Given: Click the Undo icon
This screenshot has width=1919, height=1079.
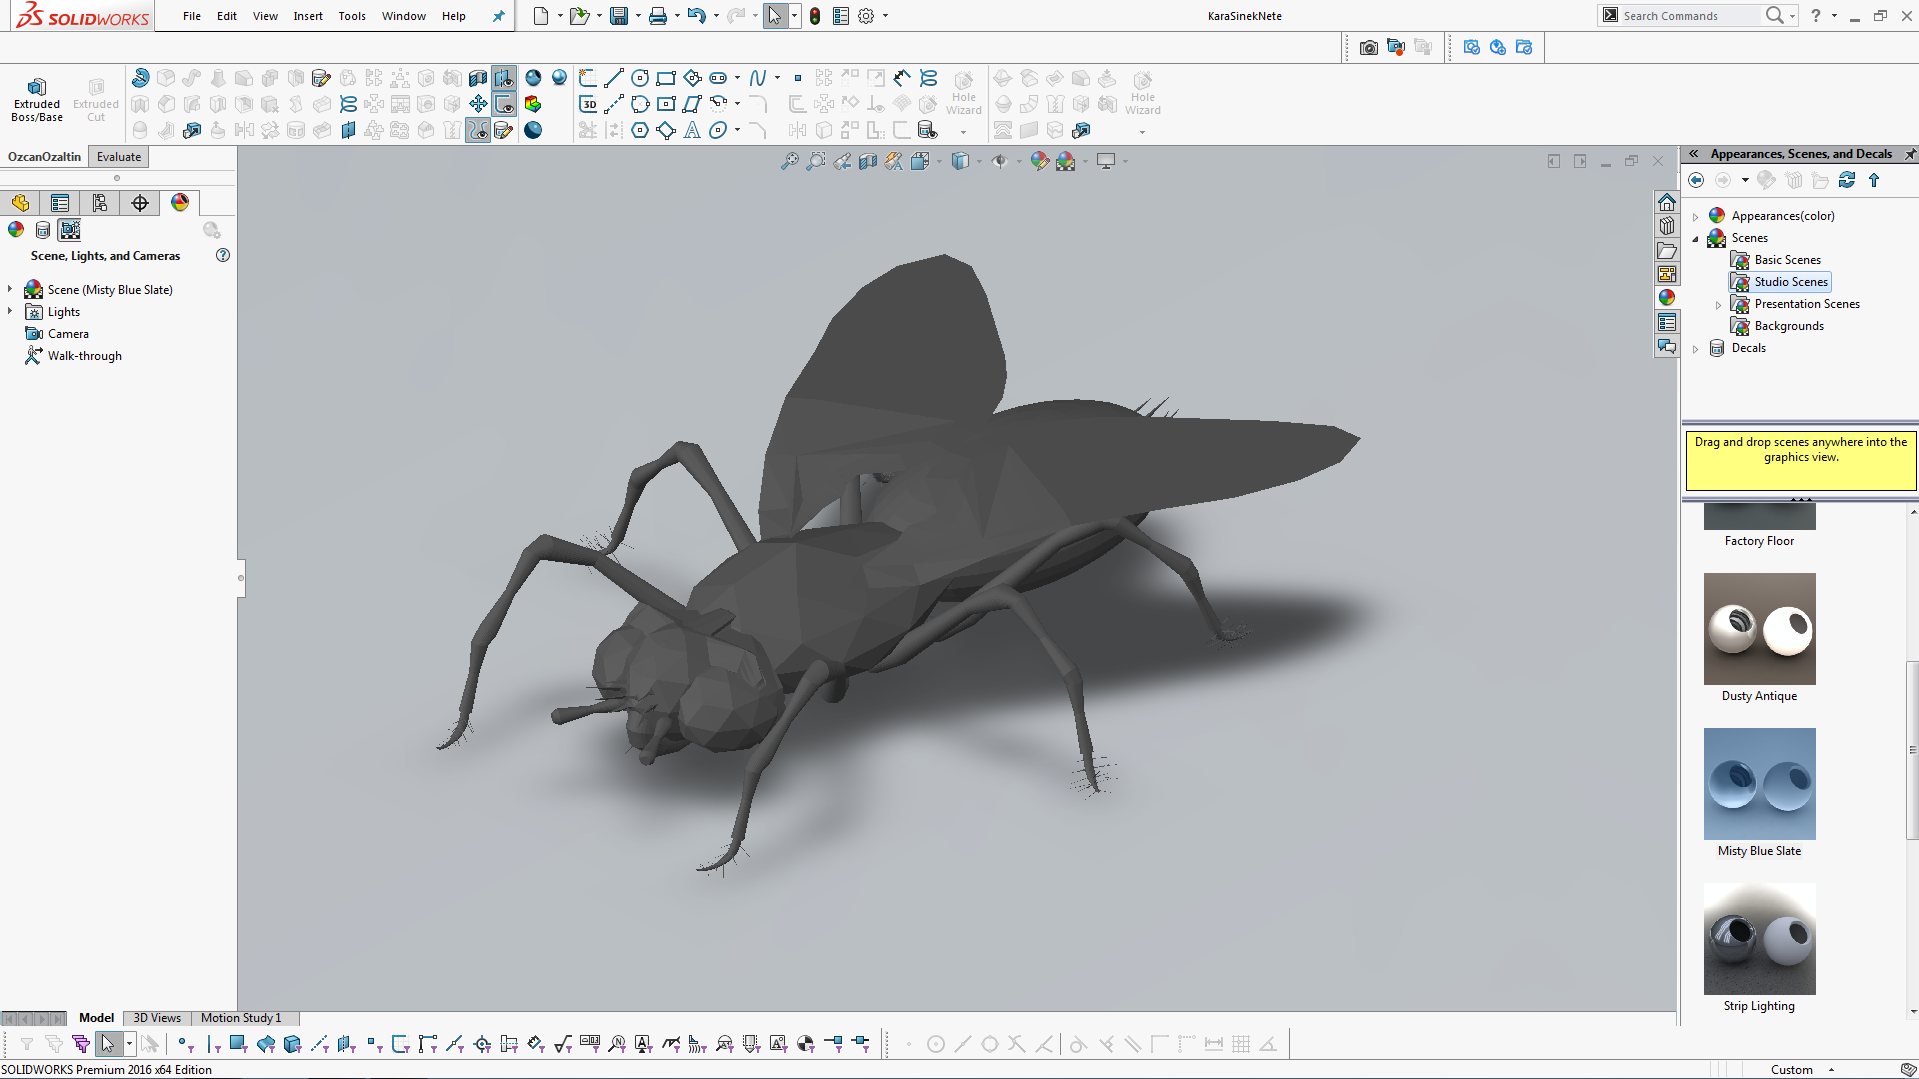Looking at the screenshot, I should click(697, 16).
